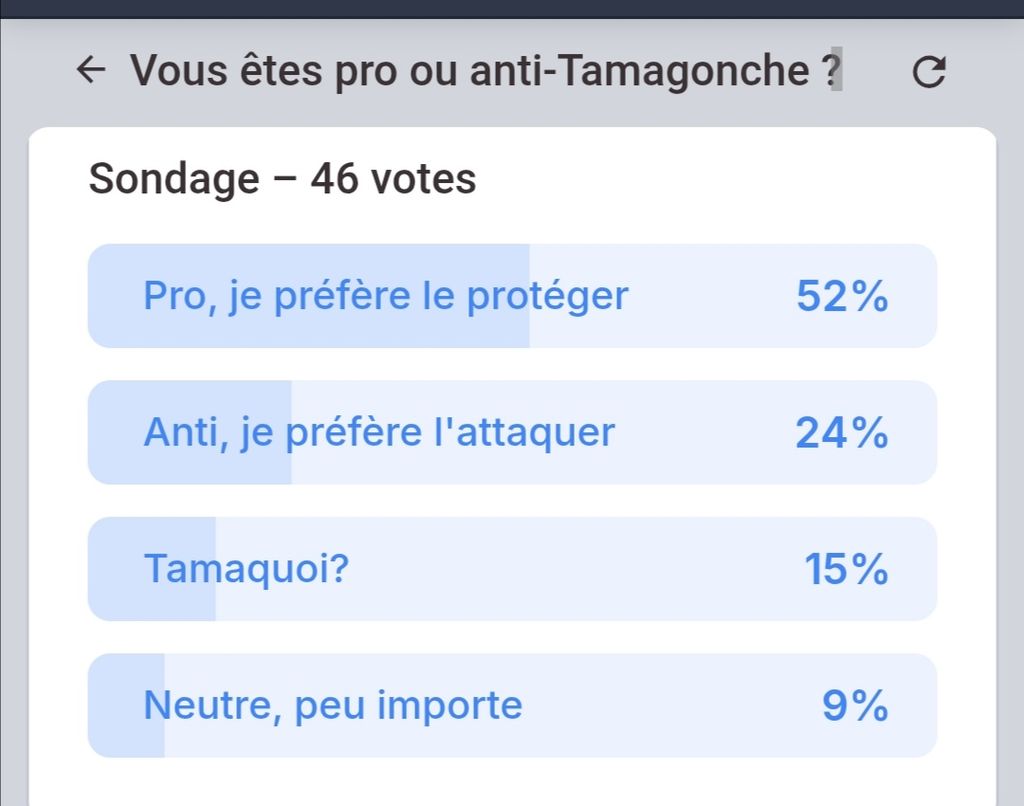Click the dark filled segment of the Anti bar
Image resolution: width=1024 pixels, height=806 pixels.
(115, 461)
